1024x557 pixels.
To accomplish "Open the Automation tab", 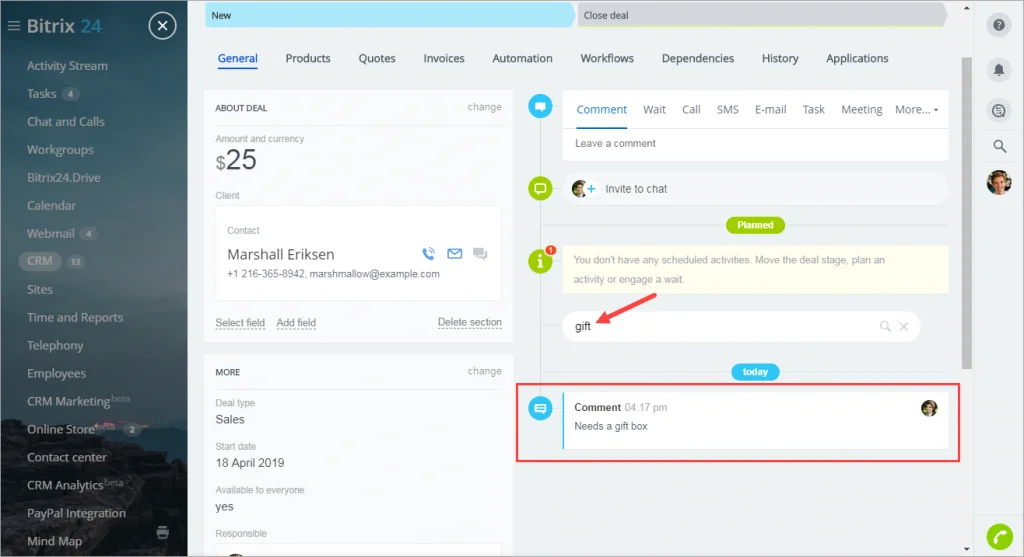I will click(522, 58).
